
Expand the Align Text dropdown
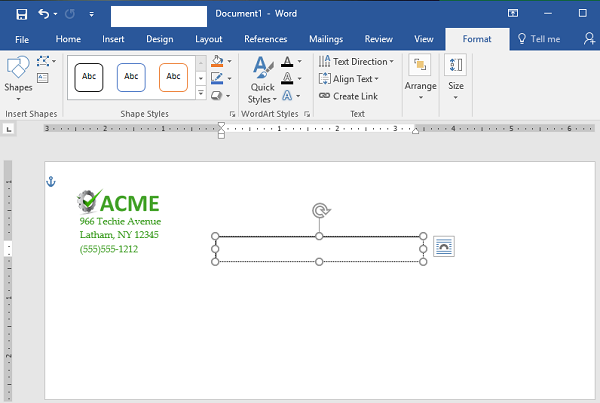click(350, 79)
